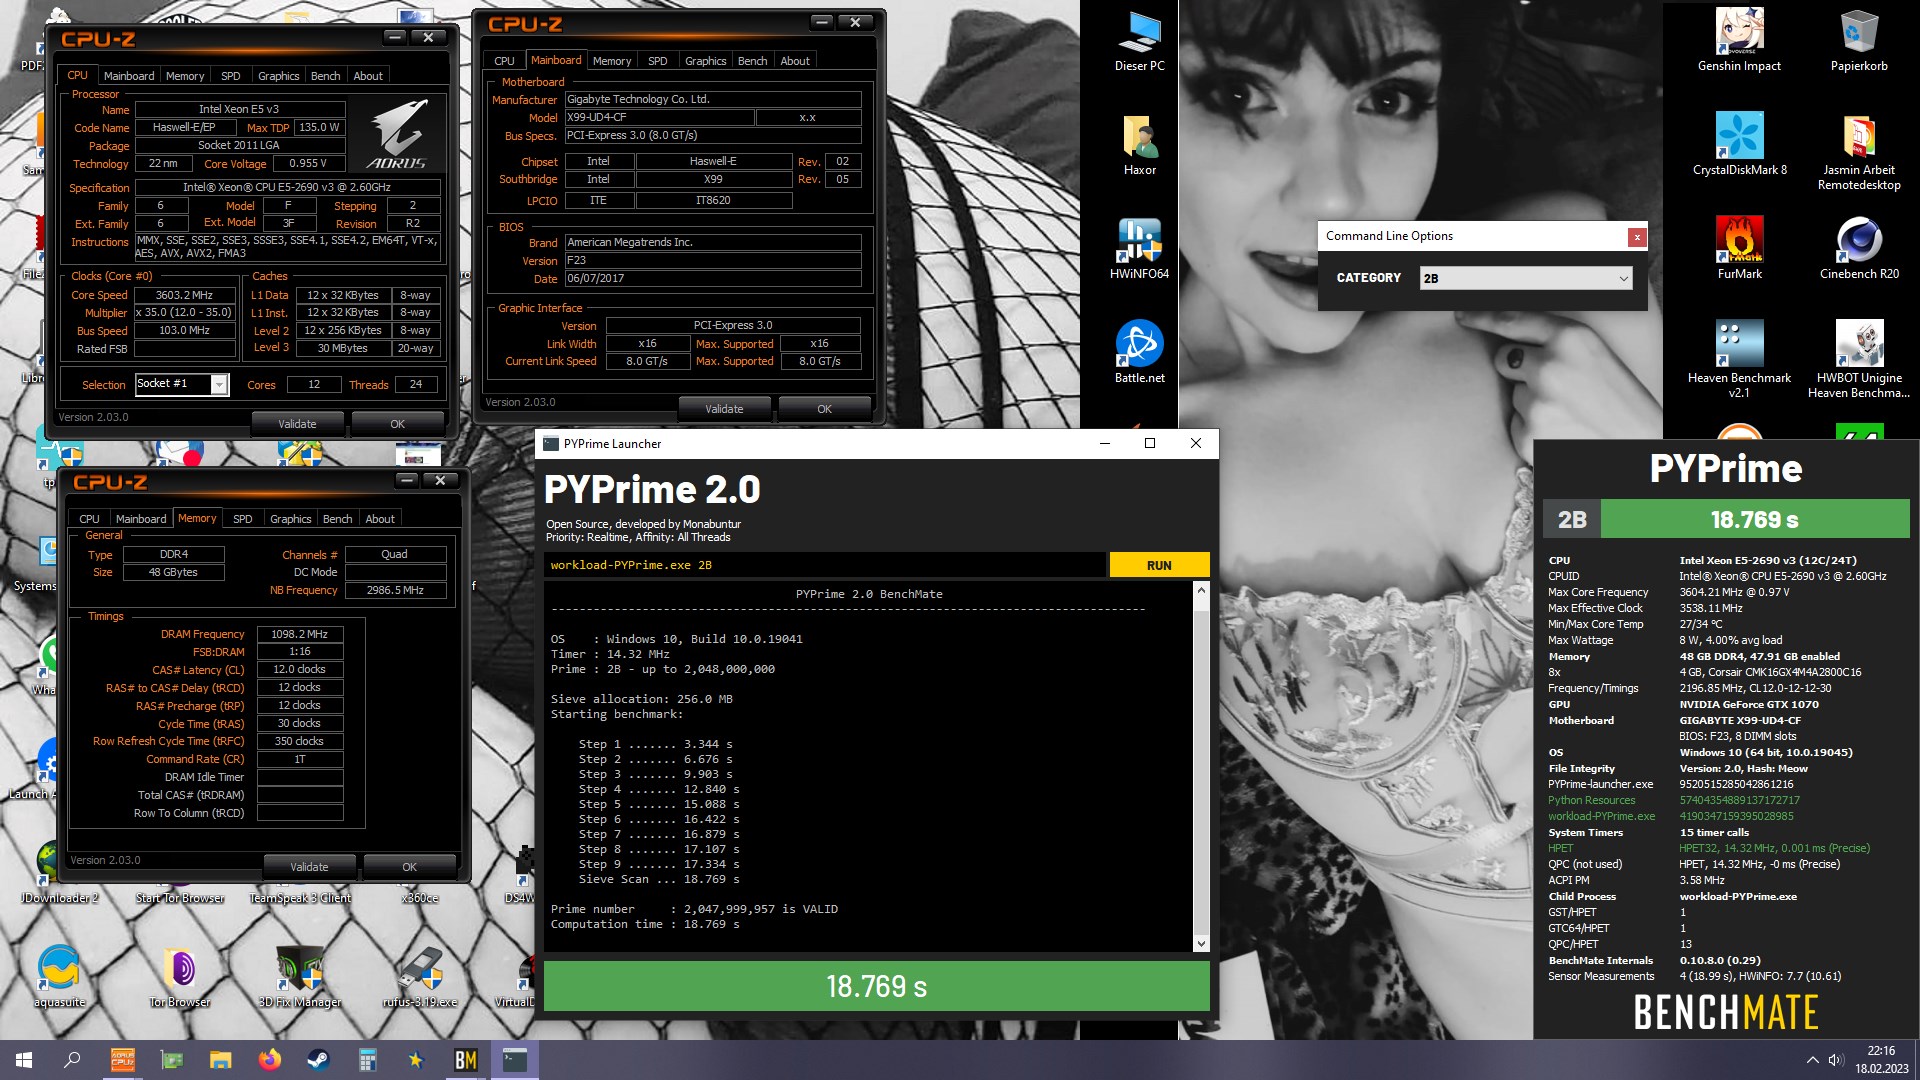Launch HWiNFO64 from desktop
The width and height of the screenshot is (1920, 1080).
(1139, 249)
